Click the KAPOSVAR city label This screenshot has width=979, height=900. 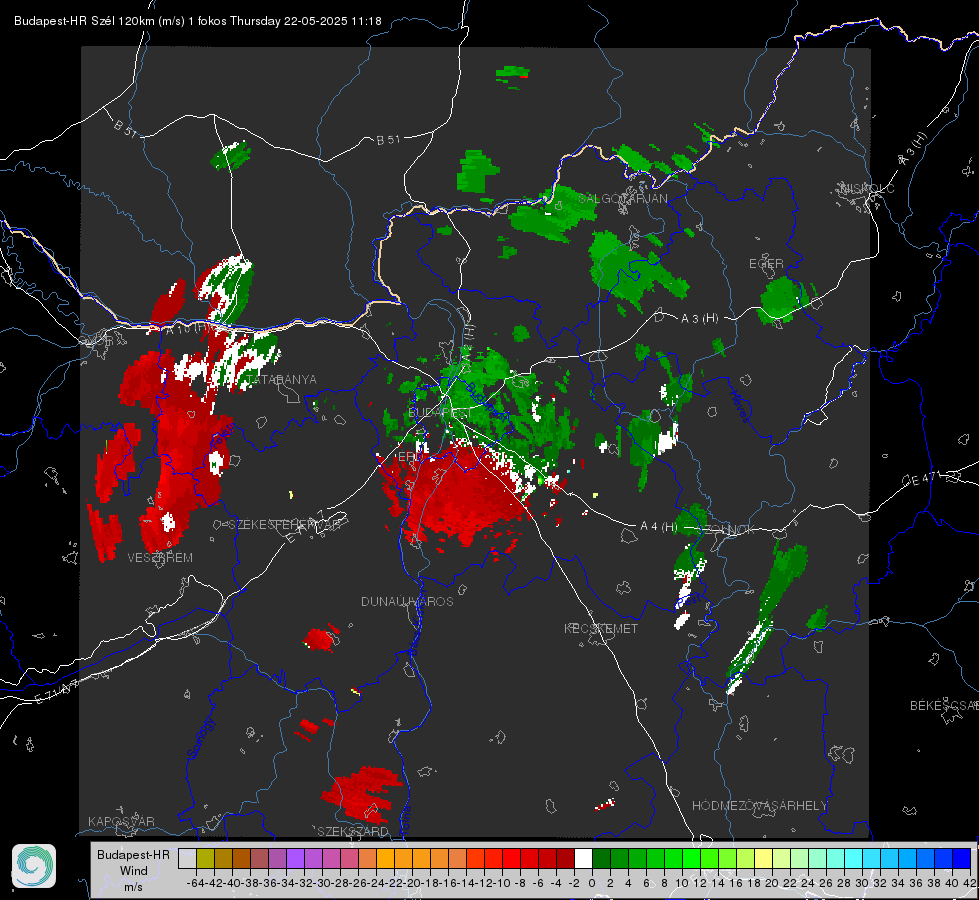[x=121, y=821]
